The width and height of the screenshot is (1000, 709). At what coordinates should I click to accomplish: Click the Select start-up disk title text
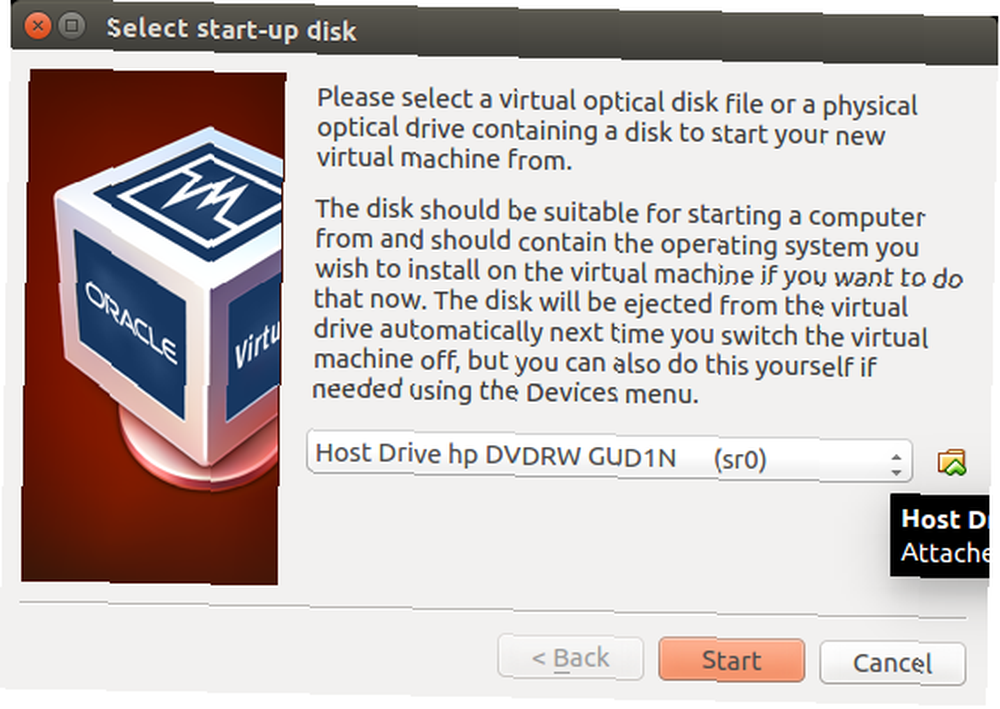point(232,29)
